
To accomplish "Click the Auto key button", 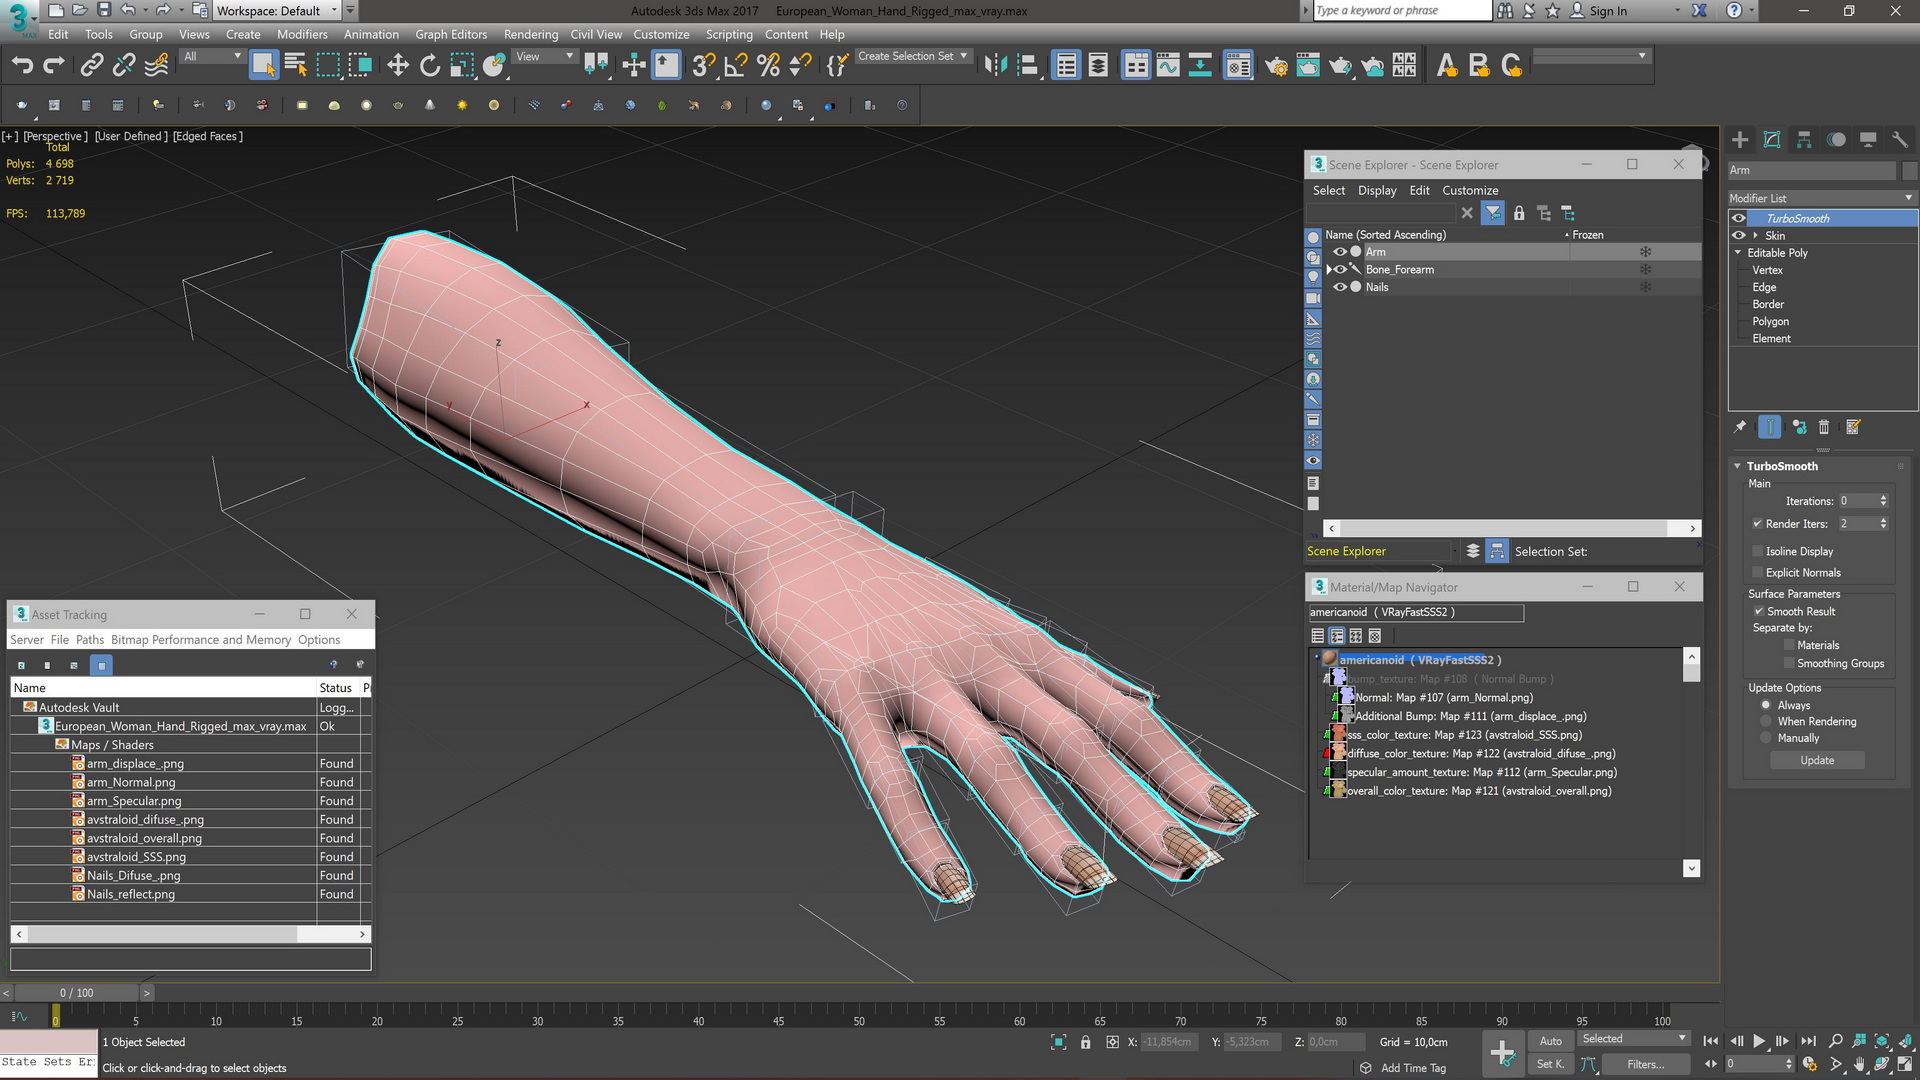I will [x=1550, y=1041].
